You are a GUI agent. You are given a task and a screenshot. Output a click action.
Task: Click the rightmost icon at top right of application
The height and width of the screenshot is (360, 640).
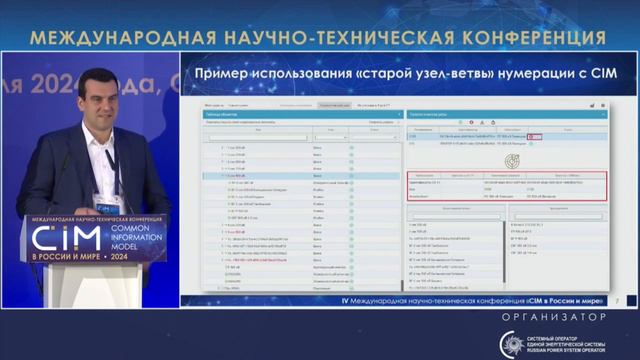click(603, 105)
